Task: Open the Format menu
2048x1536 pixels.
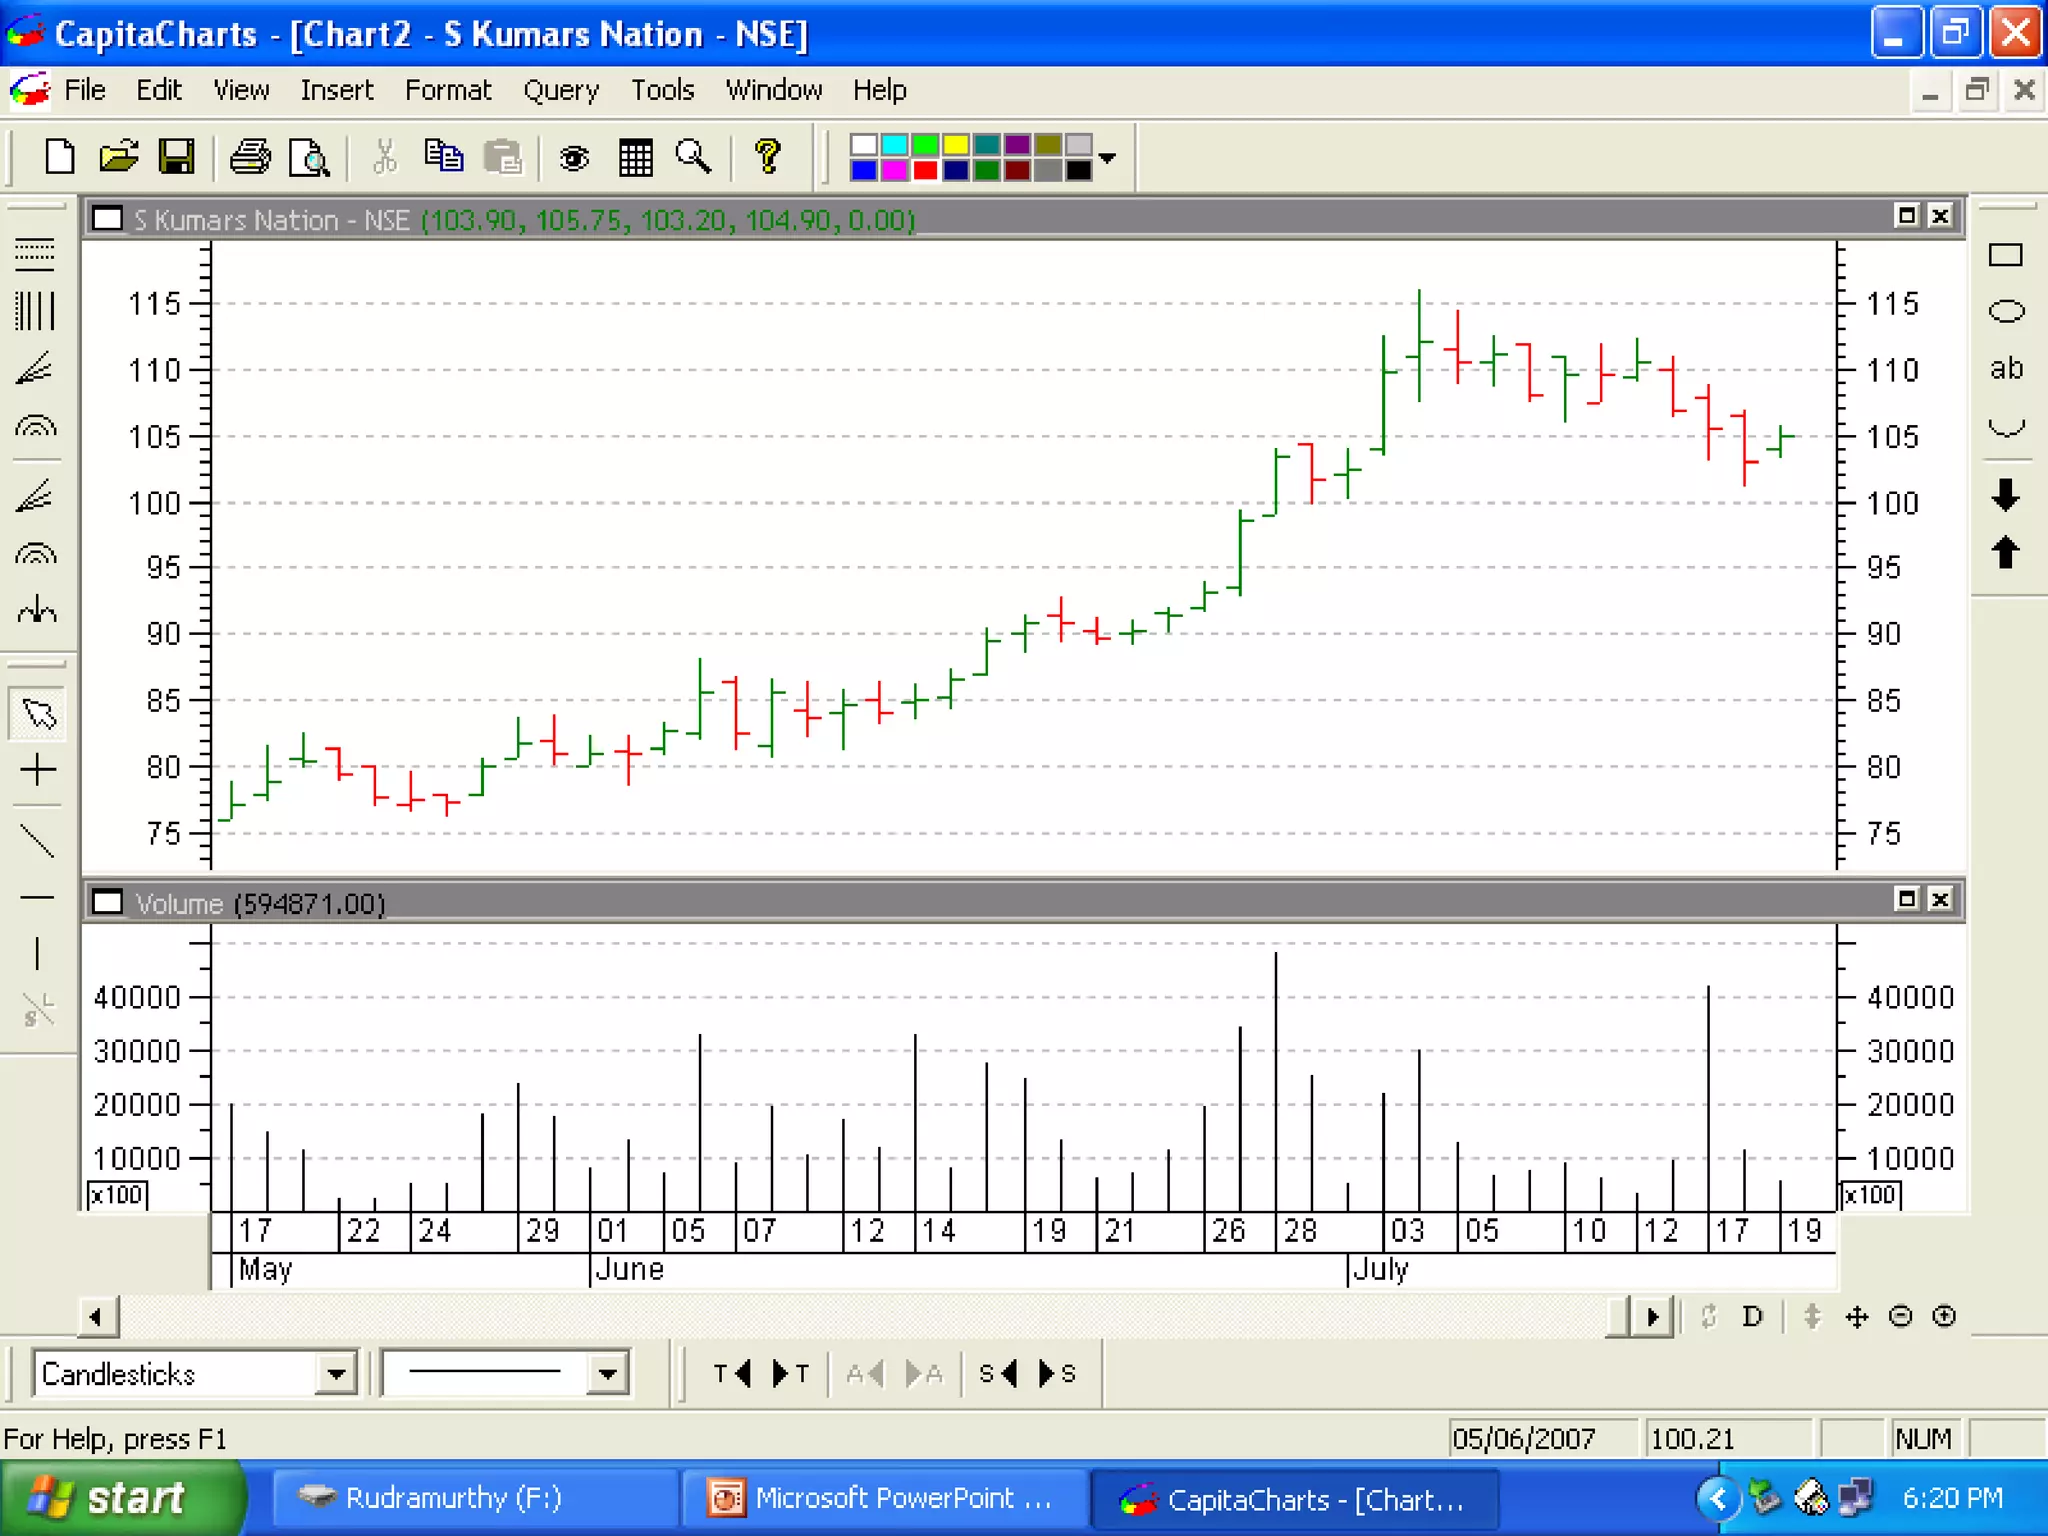Action: pyautogui.click(x=448, y=90)
